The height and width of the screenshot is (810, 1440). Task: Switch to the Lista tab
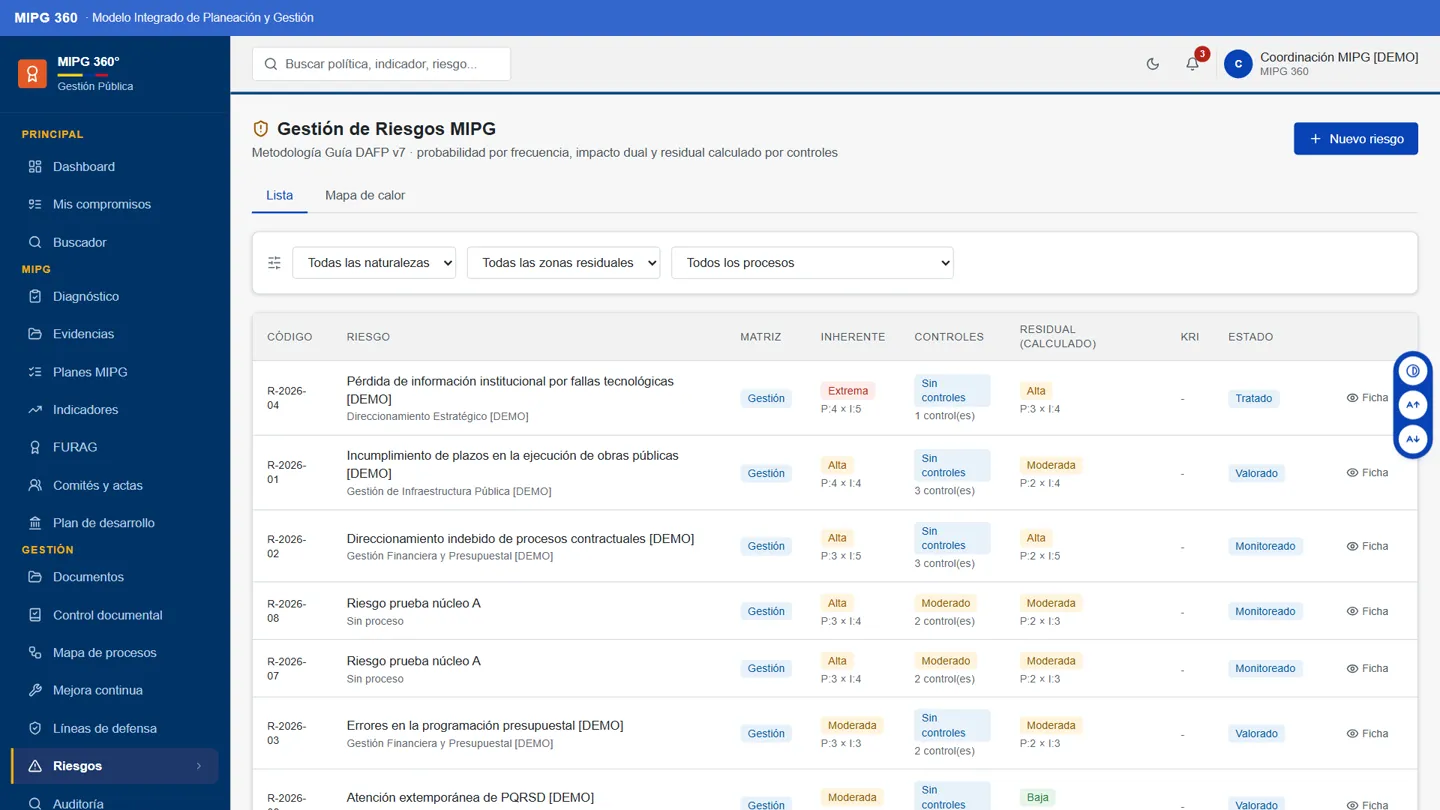279,195
